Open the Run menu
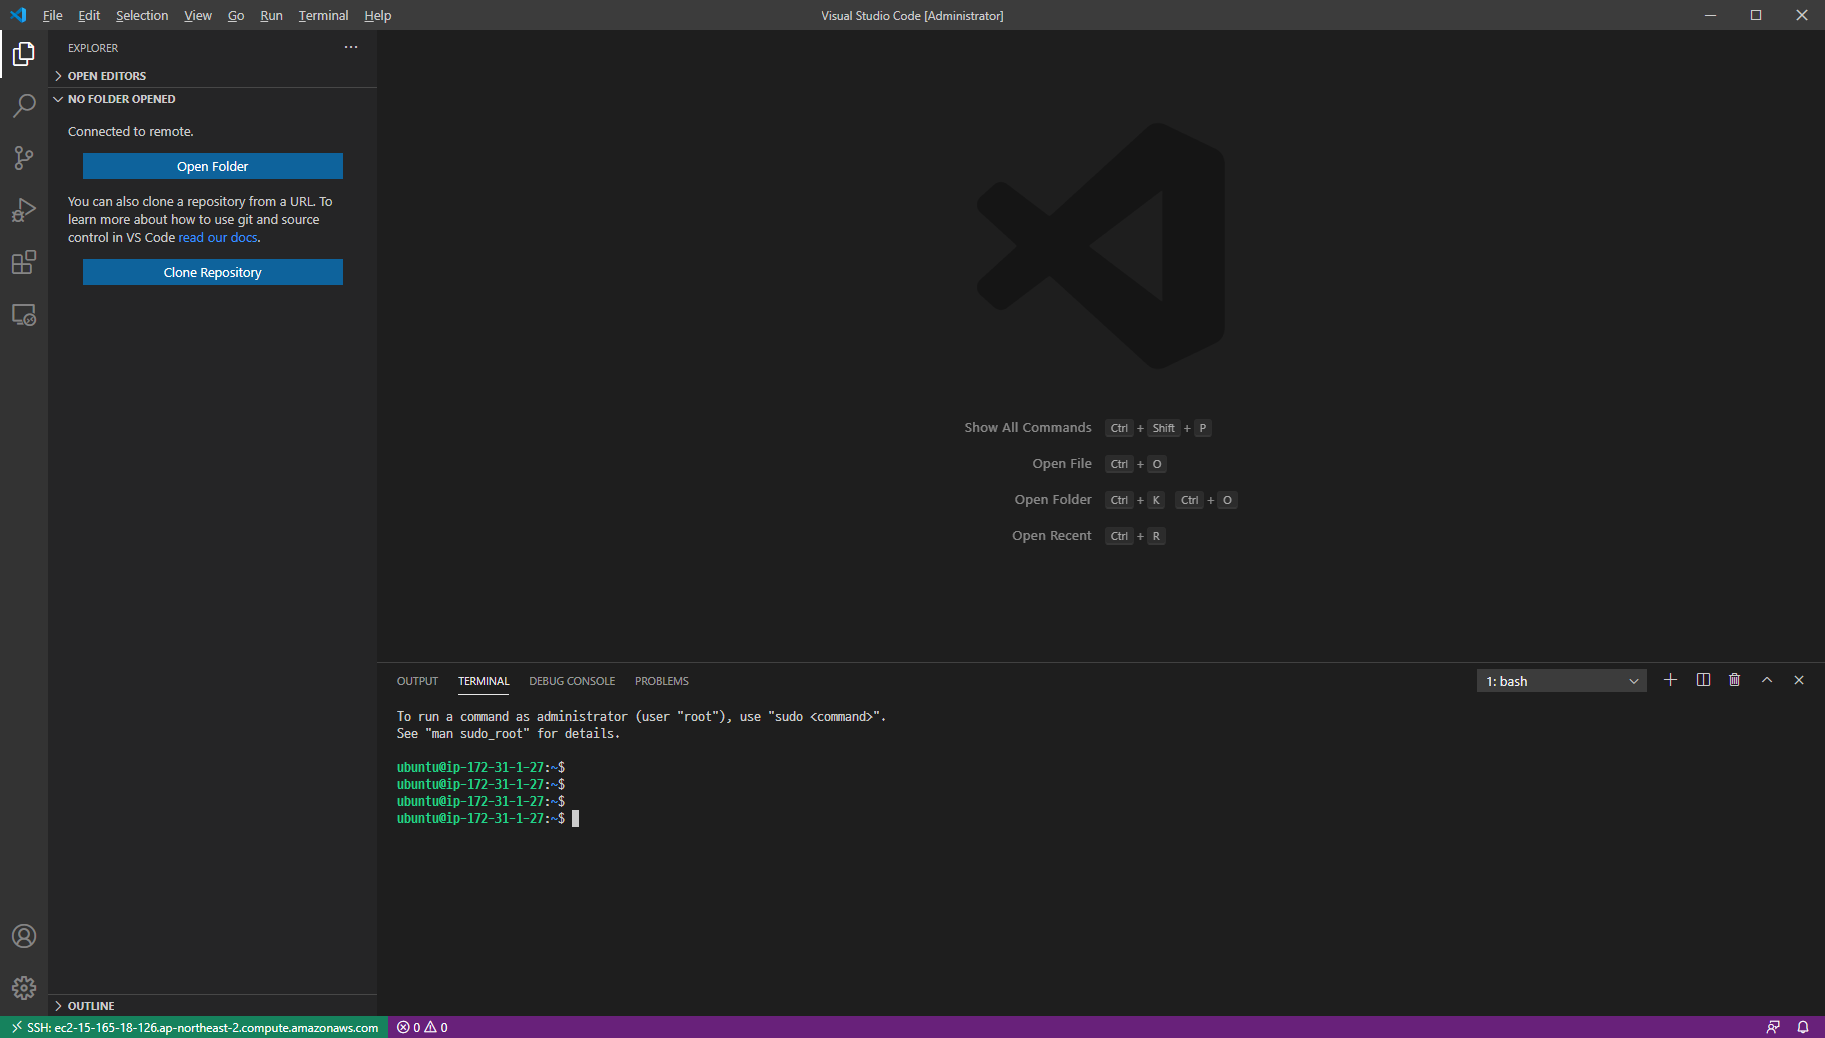Screen dimensions: 1825x1038 click(x=271, y=15)
